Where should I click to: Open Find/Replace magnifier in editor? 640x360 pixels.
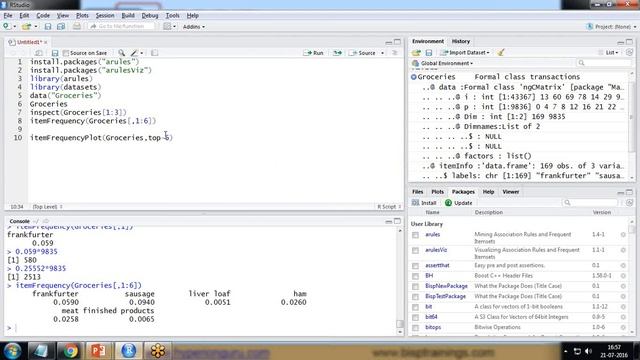tap(121, 53)
